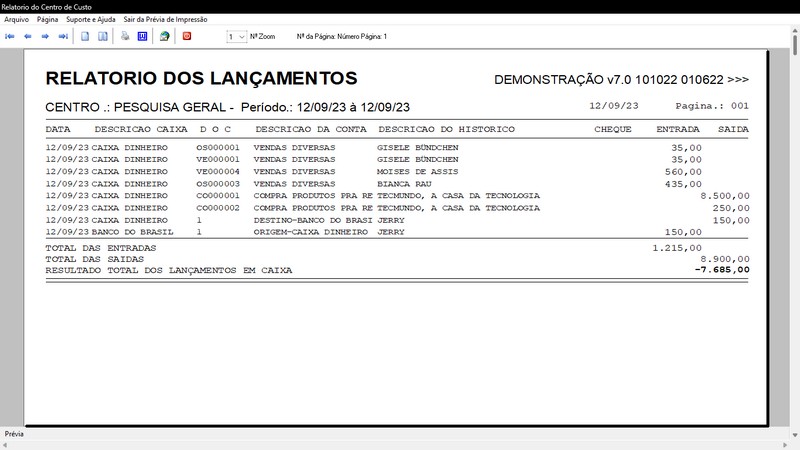Screen dimensions: 800x450
Task: Click the CENTRO .: PESQUISA GERAL line
Action: pos(228,107)
